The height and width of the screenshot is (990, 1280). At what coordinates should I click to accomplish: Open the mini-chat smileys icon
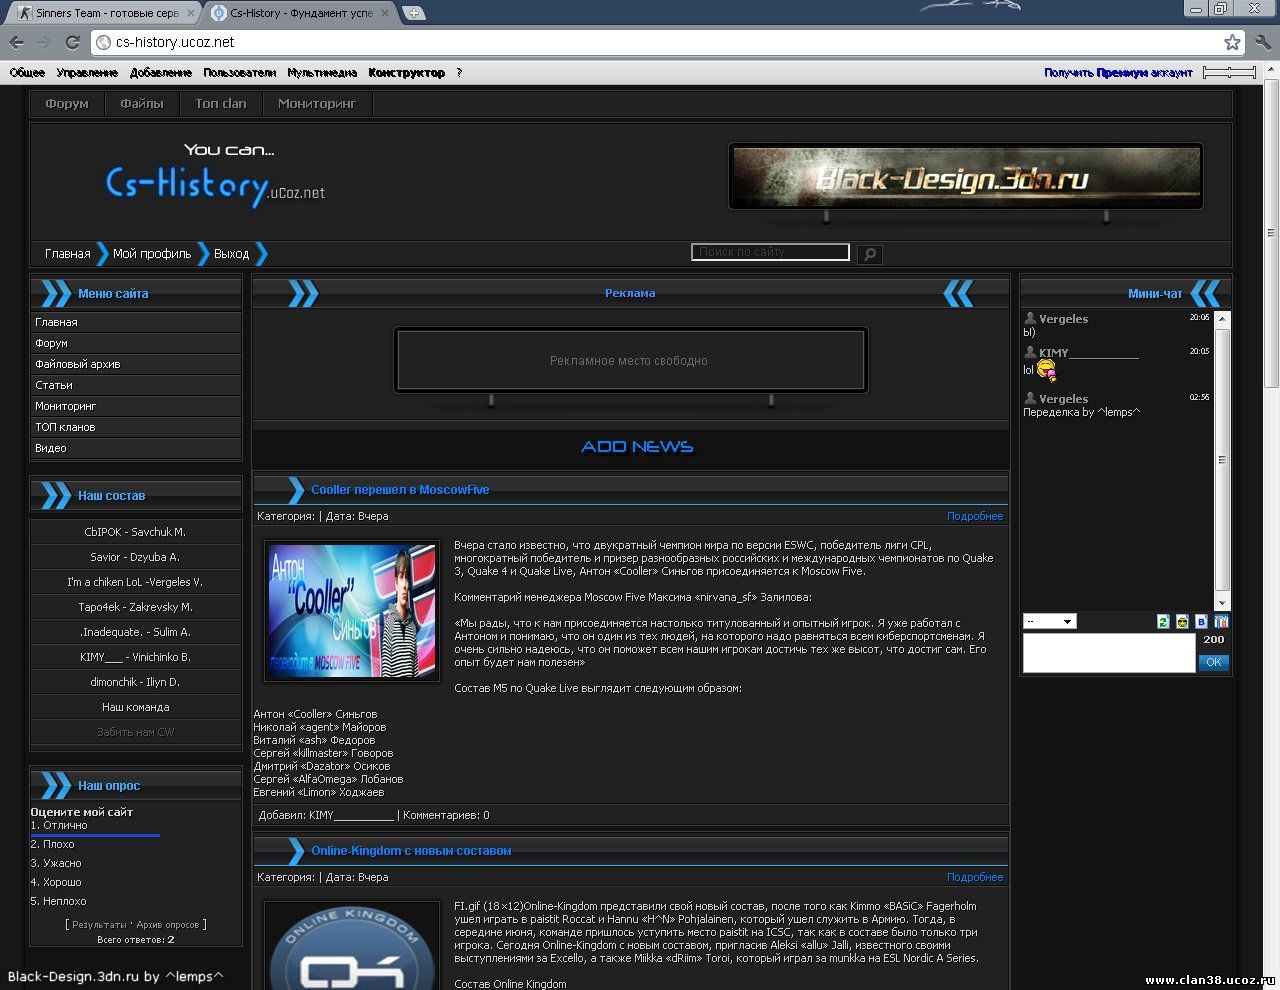pyautogui.click(x=1182, y=621)
